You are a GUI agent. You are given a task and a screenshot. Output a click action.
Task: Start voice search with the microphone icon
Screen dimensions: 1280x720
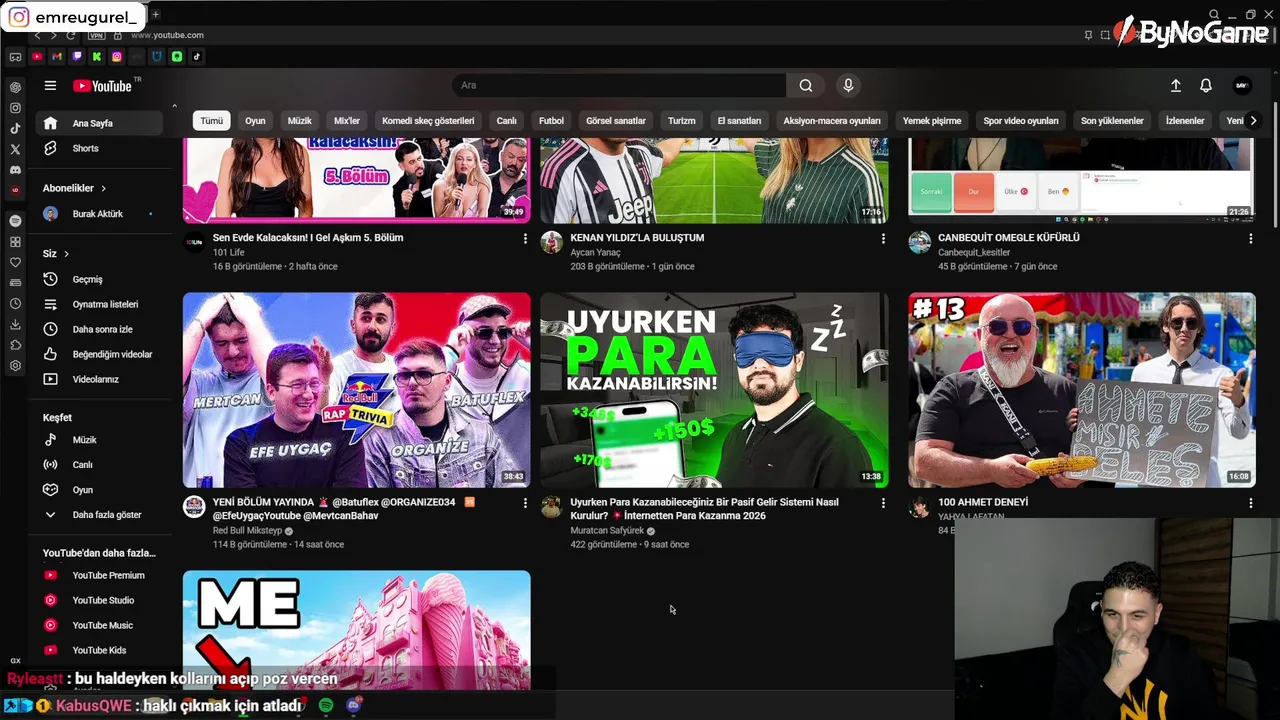tap(848, 85)
